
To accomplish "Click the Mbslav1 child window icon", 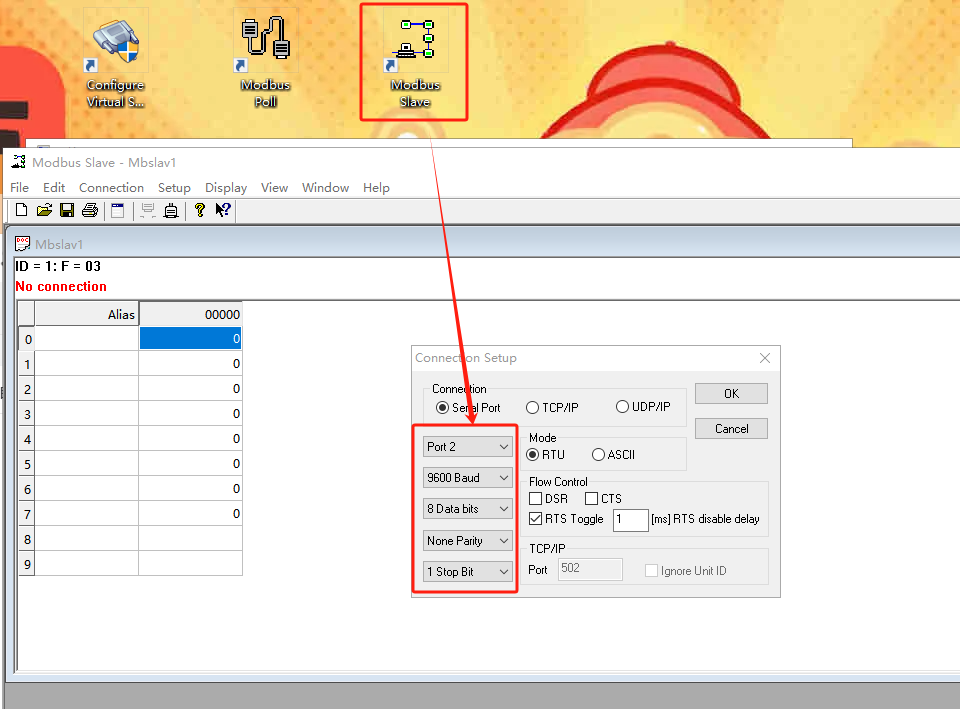I will tap(23, 244).
